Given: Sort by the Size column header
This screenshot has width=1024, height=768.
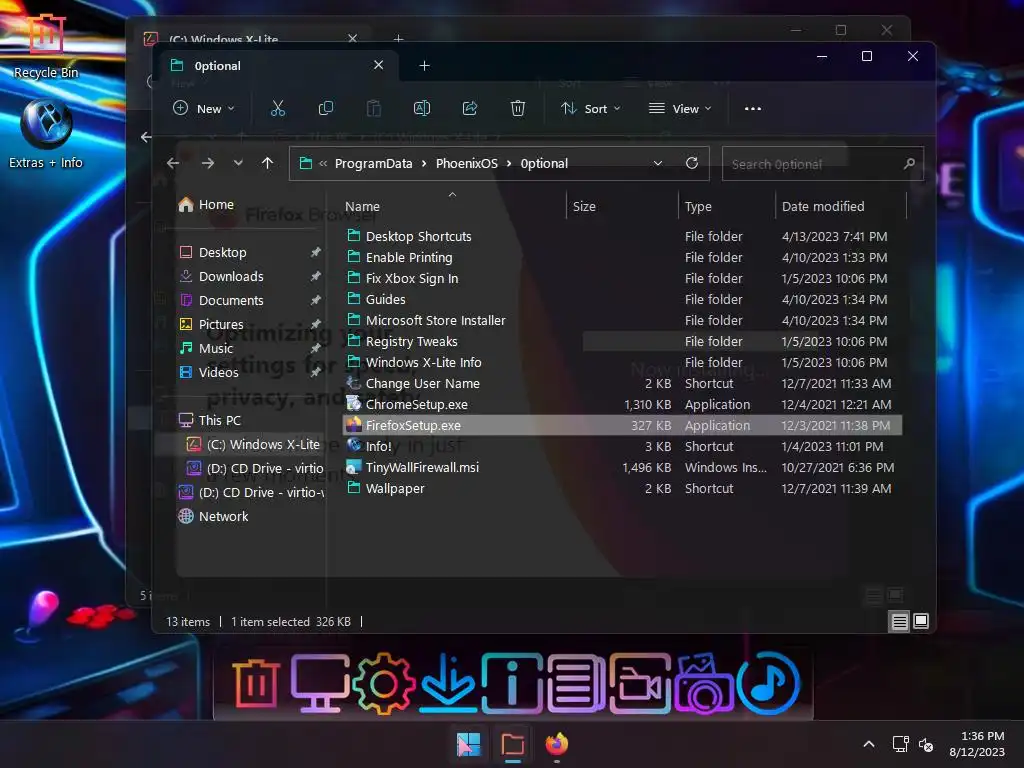Looking at the screenshot, I should coord(584,206).
